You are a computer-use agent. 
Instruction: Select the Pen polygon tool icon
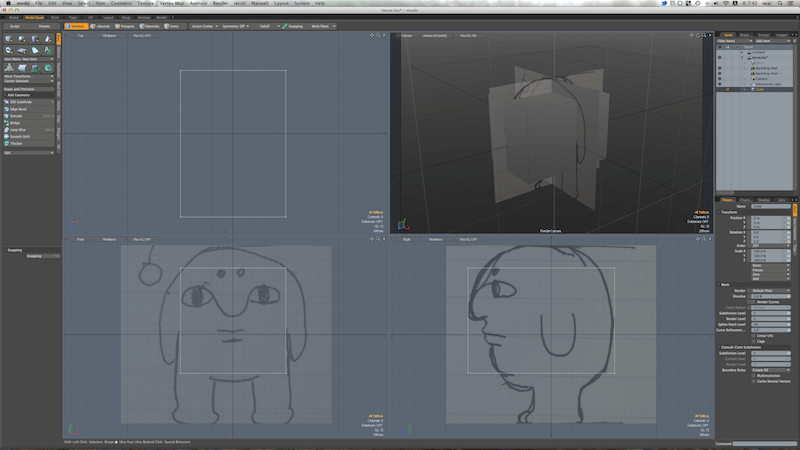35,51
